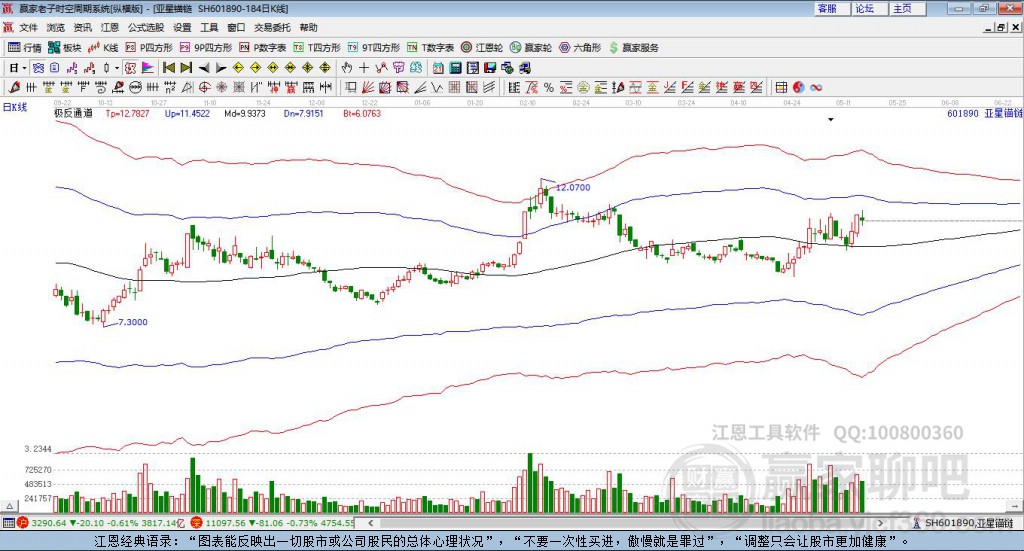
Task: Step chart left with black arrow
Action: click(x=204, y=68)
